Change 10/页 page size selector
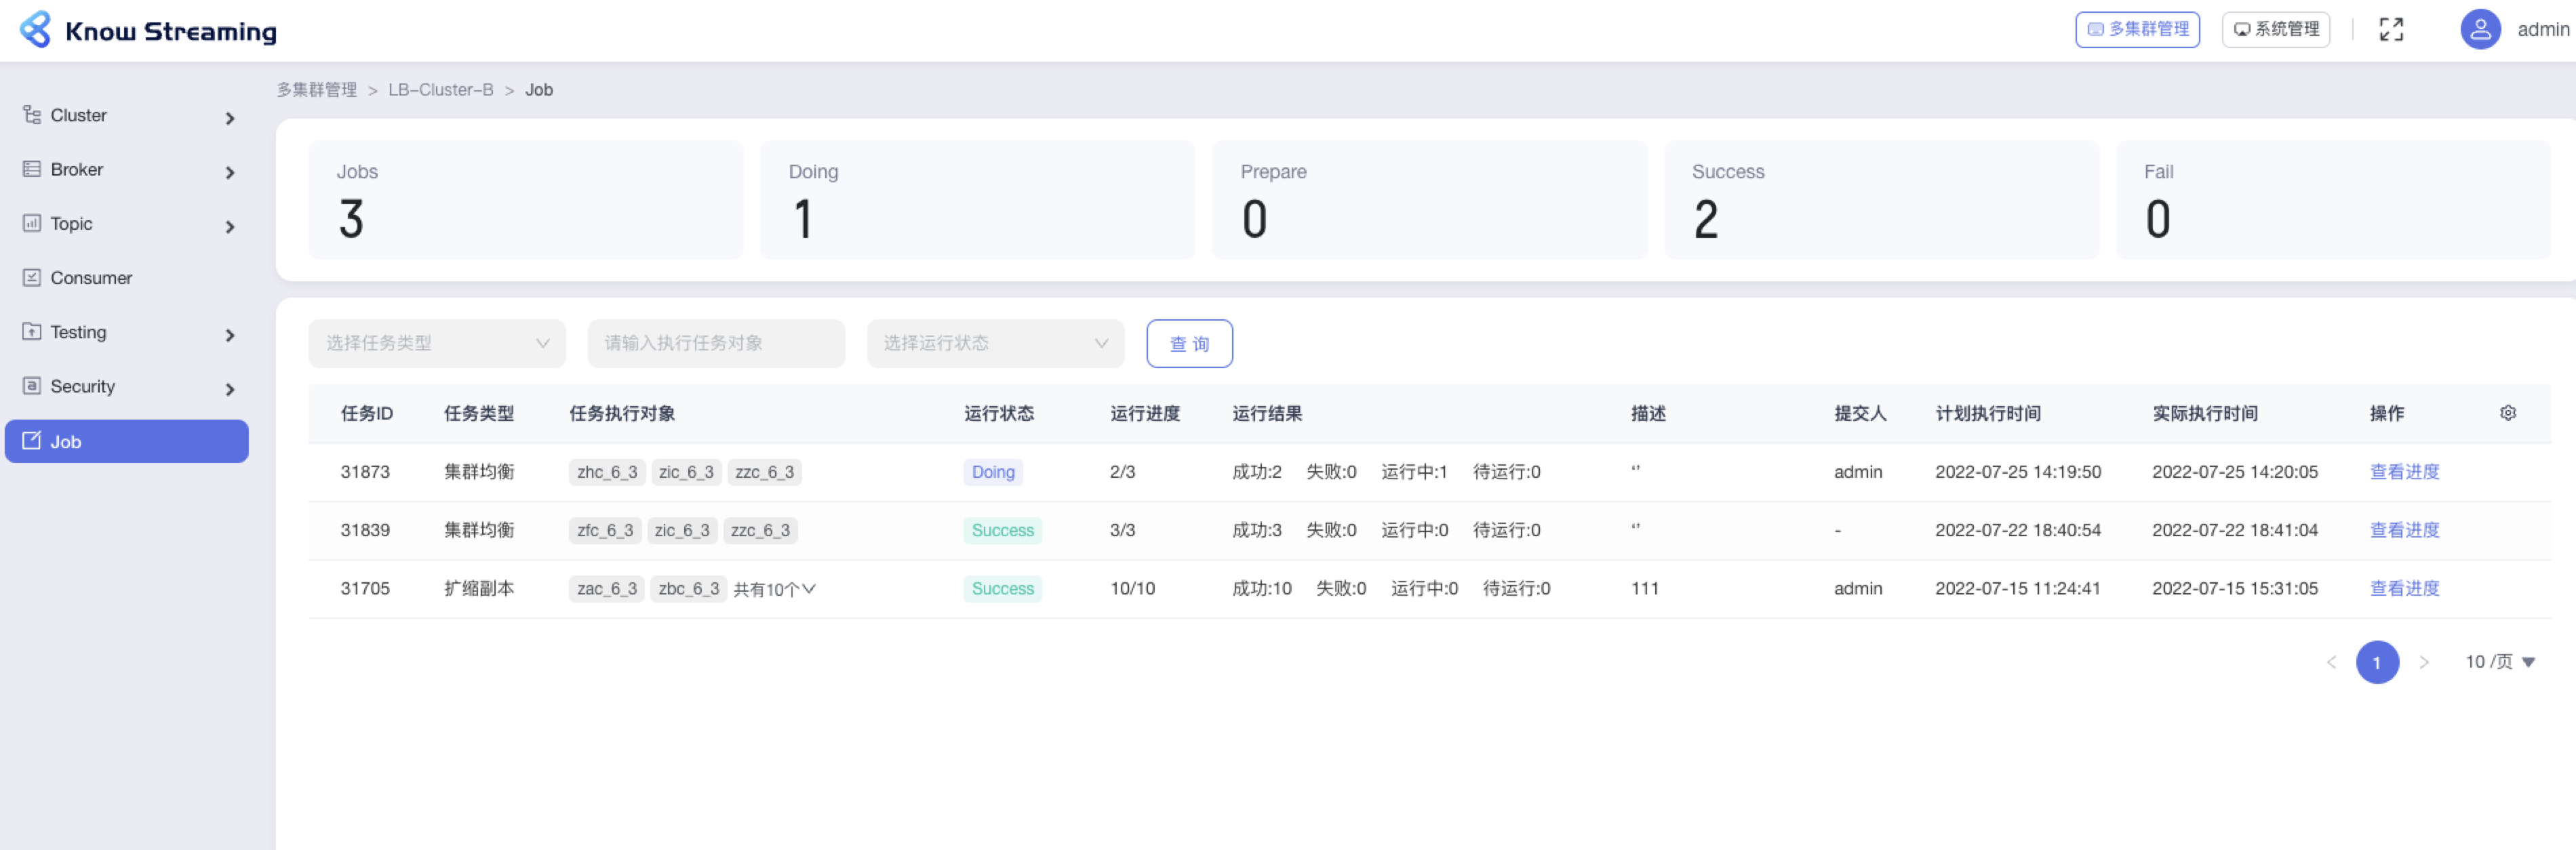Screen dimensions: 2576x850 point(2499,662)
